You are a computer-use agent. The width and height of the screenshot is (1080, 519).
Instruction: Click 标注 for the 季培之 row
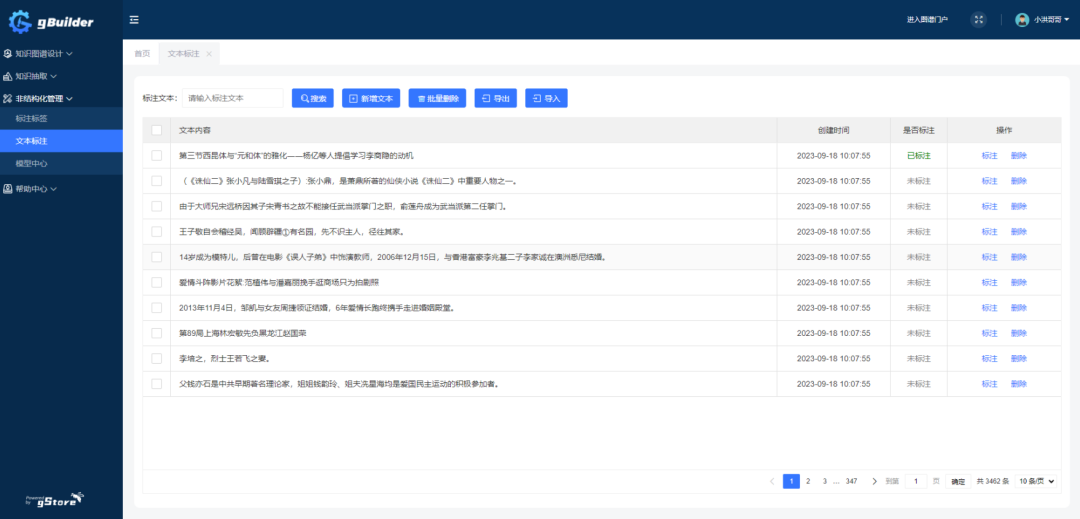pos(989,359)
